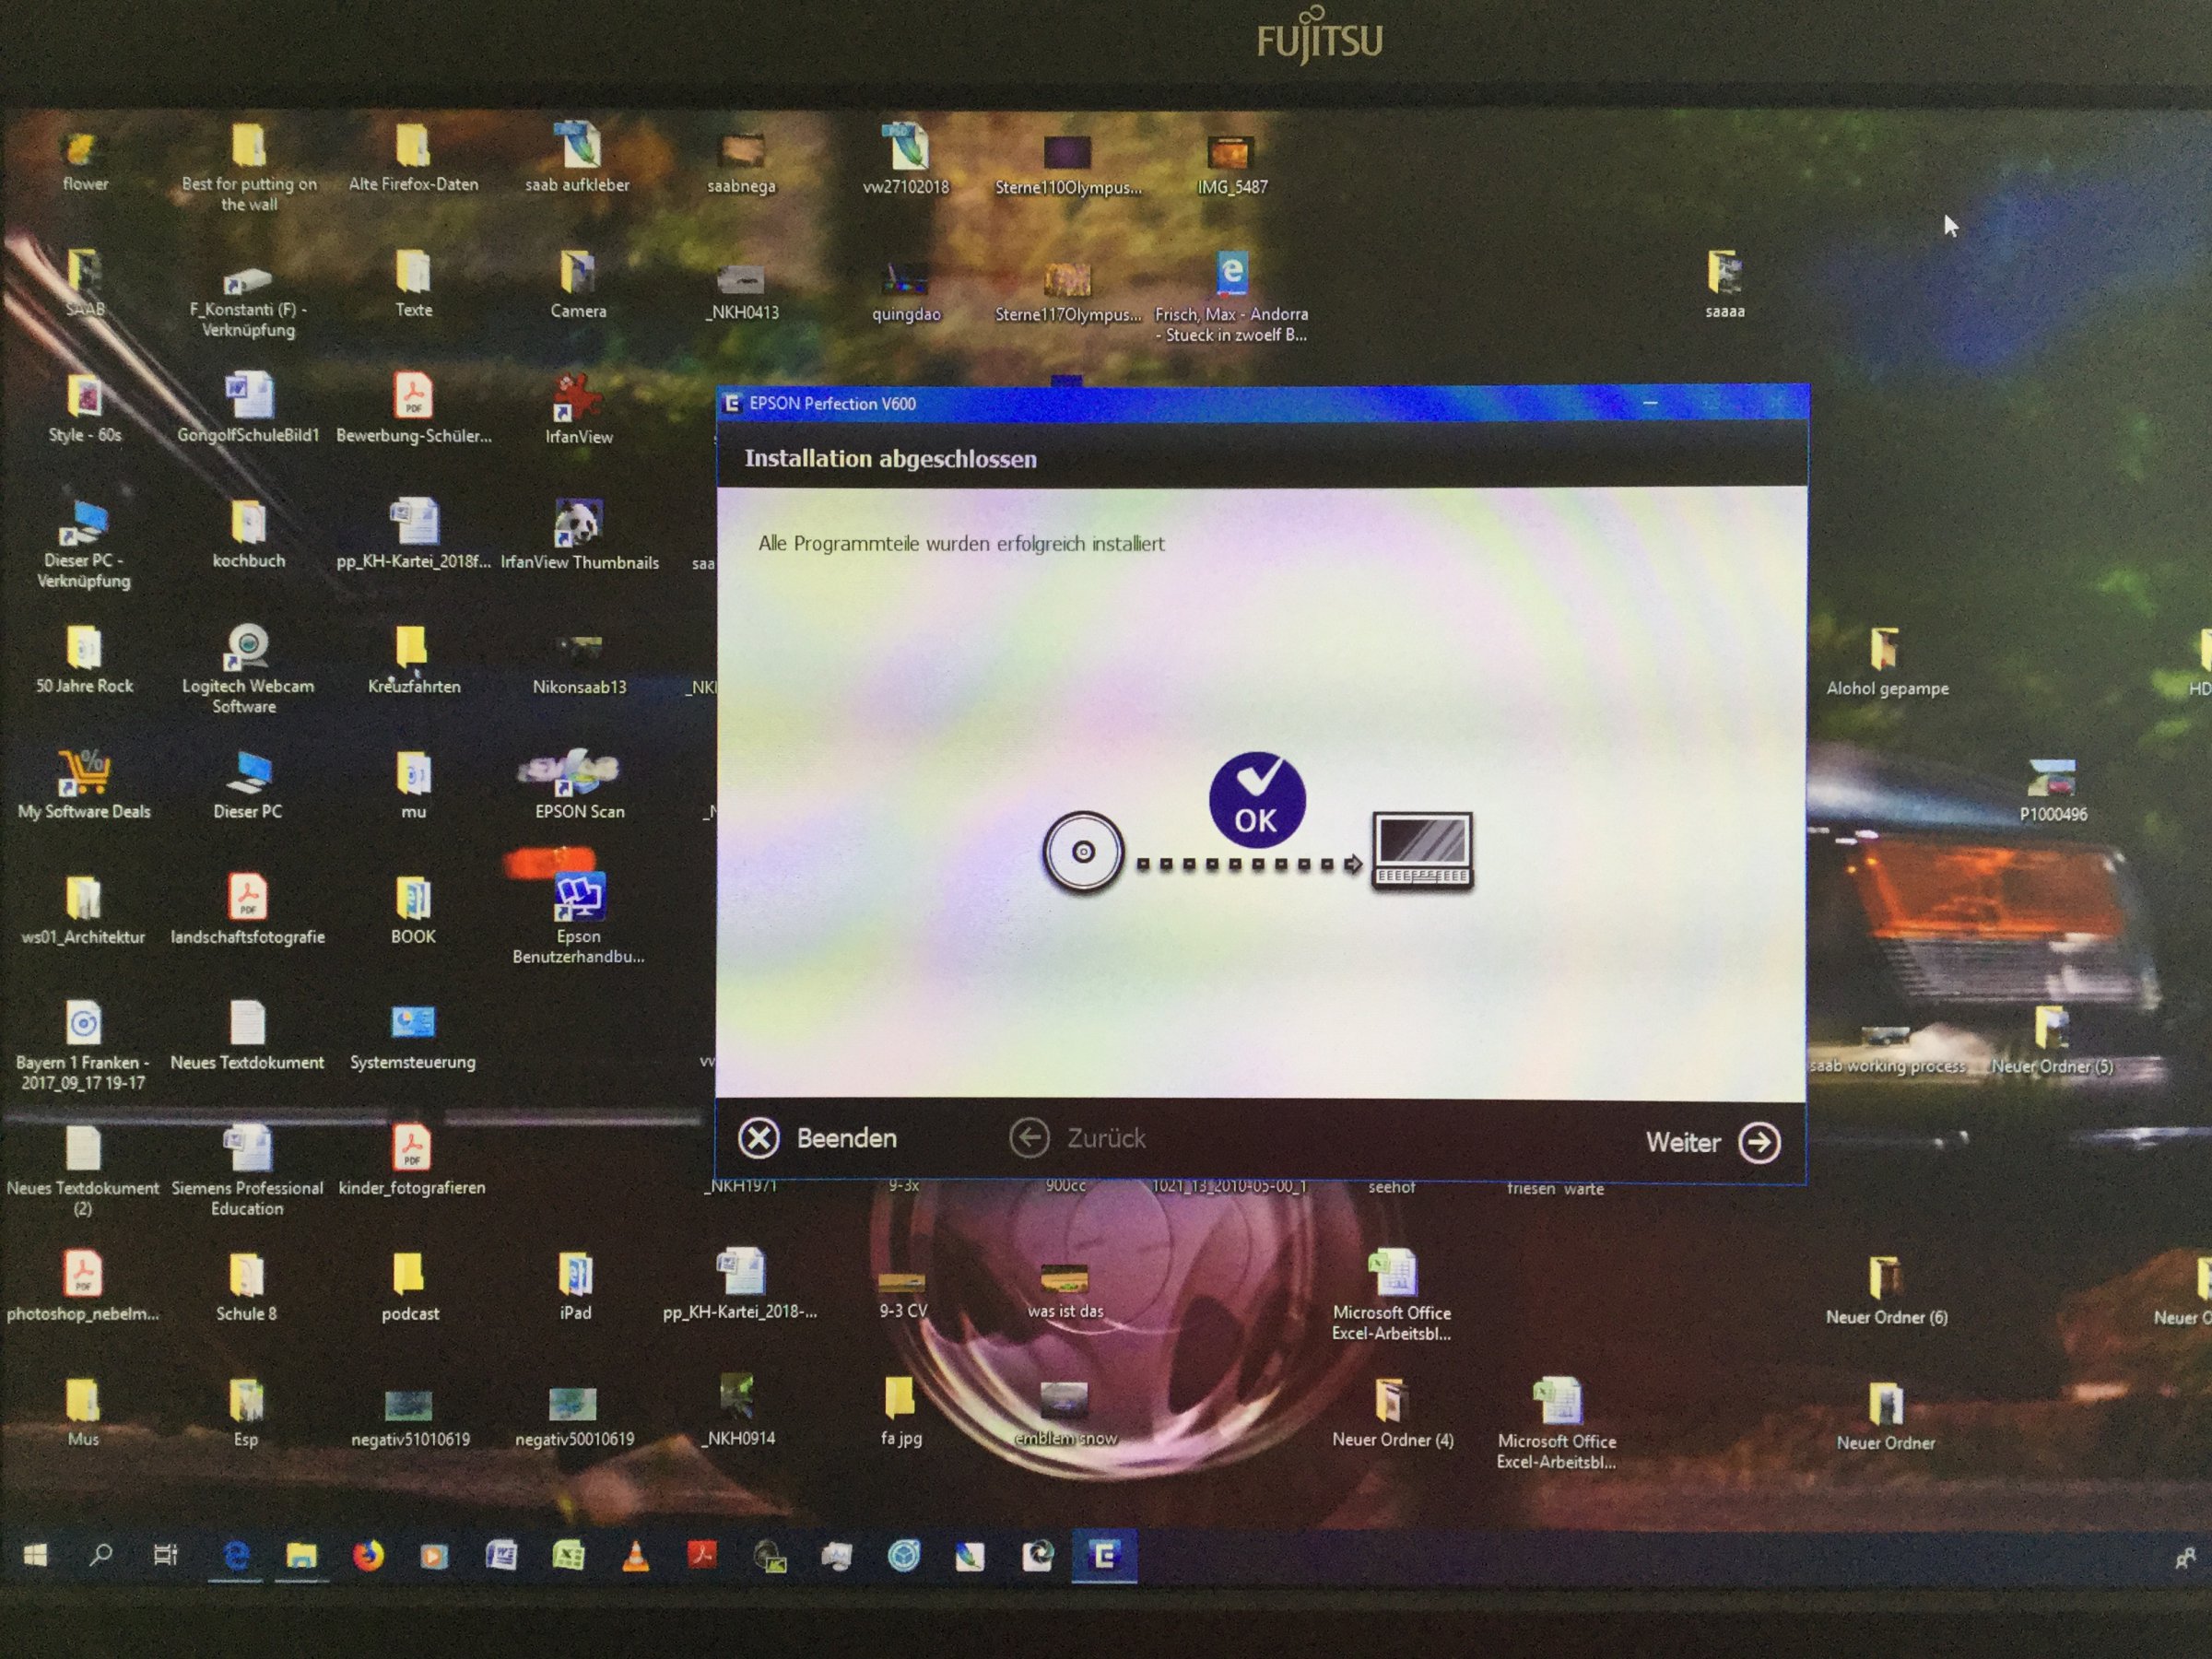Launch Firefox from the taskbar
Screen dimensions: 2212x1659
368,1556
